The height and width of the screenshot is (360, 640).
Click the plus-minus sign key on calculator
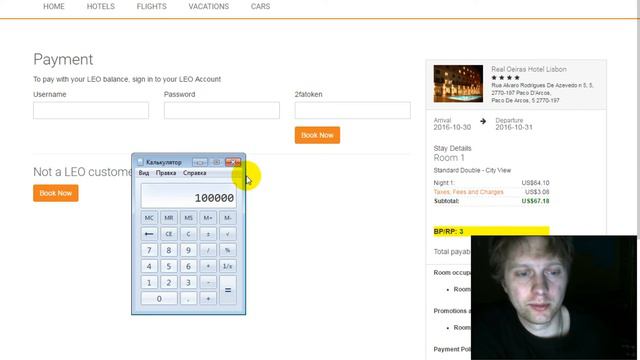tap(208, 234)
